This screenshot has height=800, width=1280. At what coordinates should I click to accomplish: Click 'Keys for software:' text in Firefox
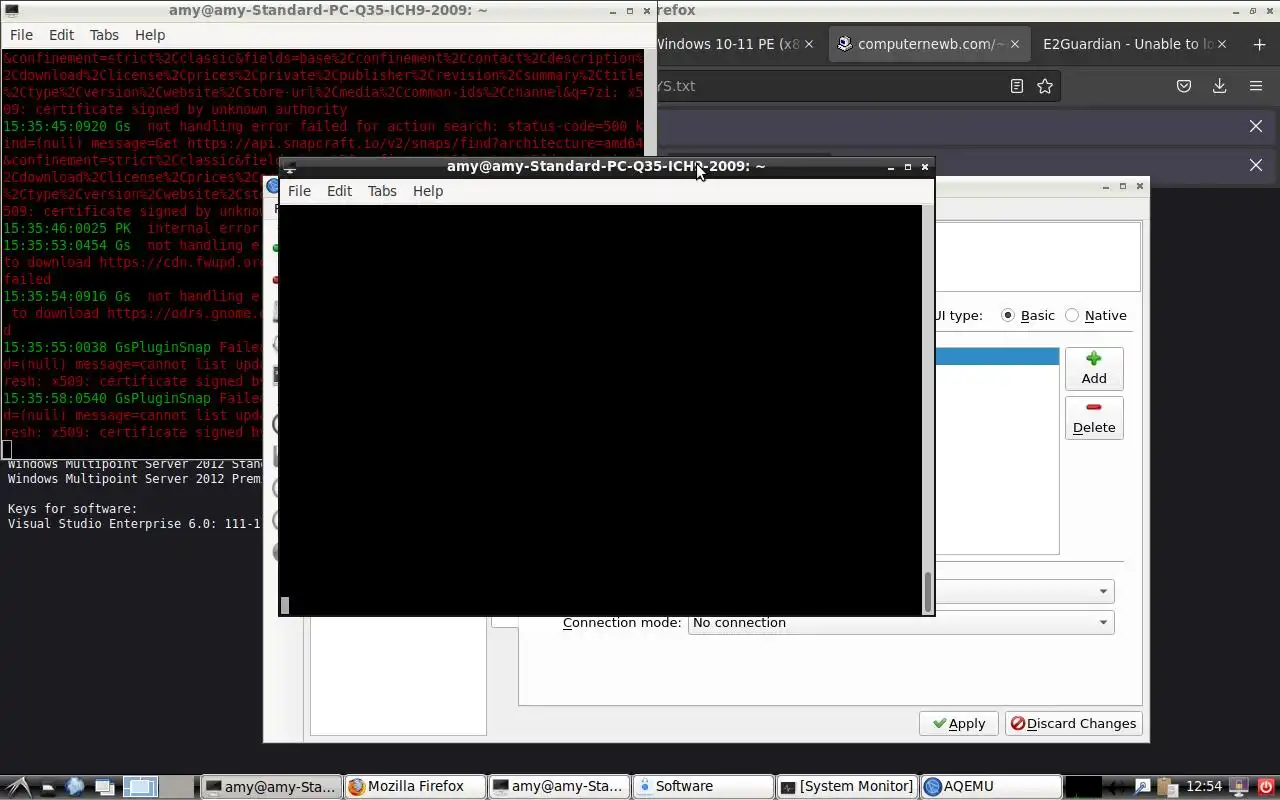(72, 509)
